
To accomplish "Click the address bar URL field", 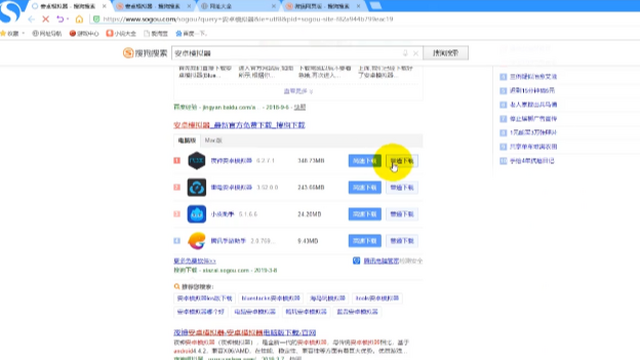I will coord(248,19).
